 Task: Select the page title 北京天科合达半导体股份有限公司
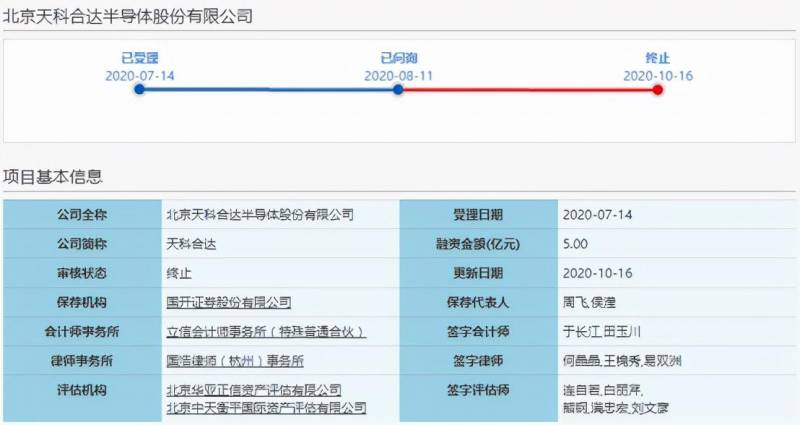(128, 16)
